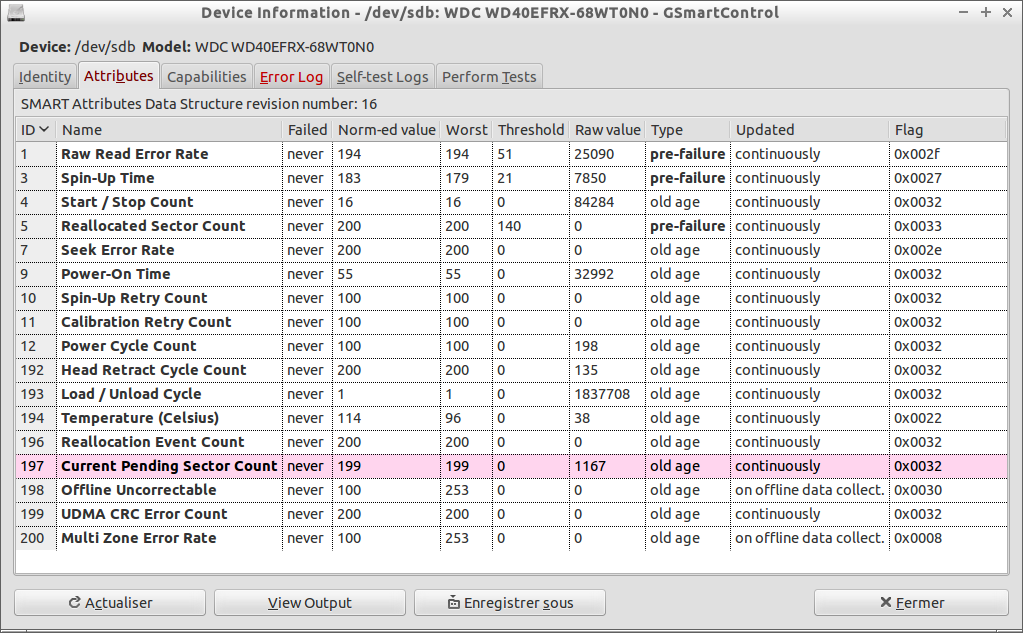Click the drive icon in the title bar
Viewport: 1023px width, 633px height.
point(16,12)
